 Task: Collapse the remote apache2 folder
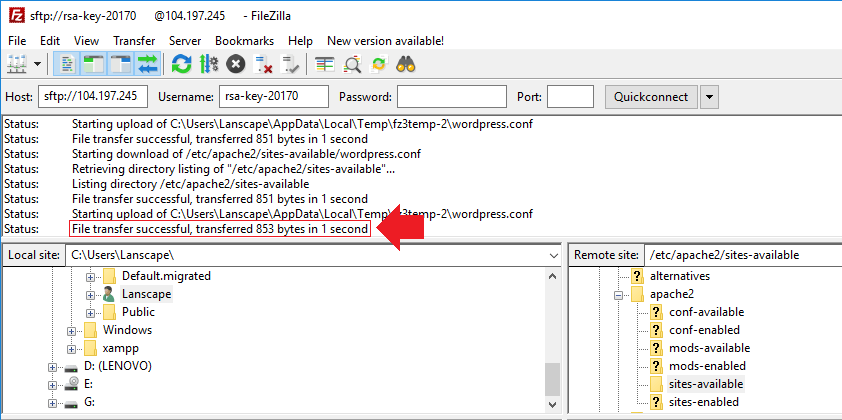pos(619,295)
